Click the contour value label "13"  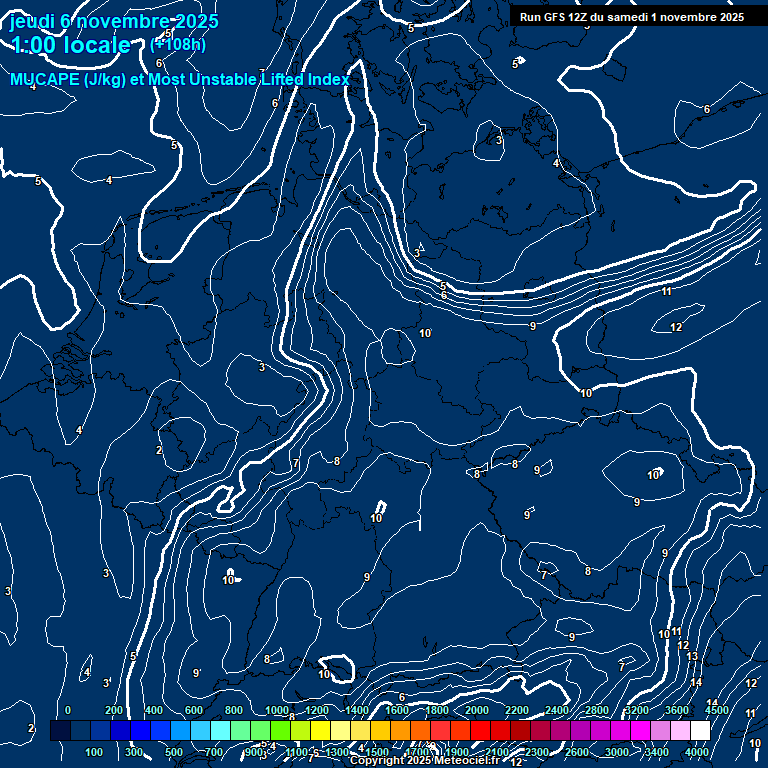pyautogui.click(x=692, y=656)
